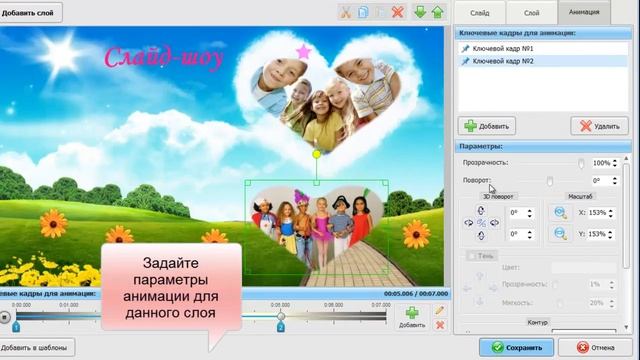This screenshot has width=640, height=360.
Task: Click the zoom-out magnifier under Масштаб
Action: [x=560, y=233]
